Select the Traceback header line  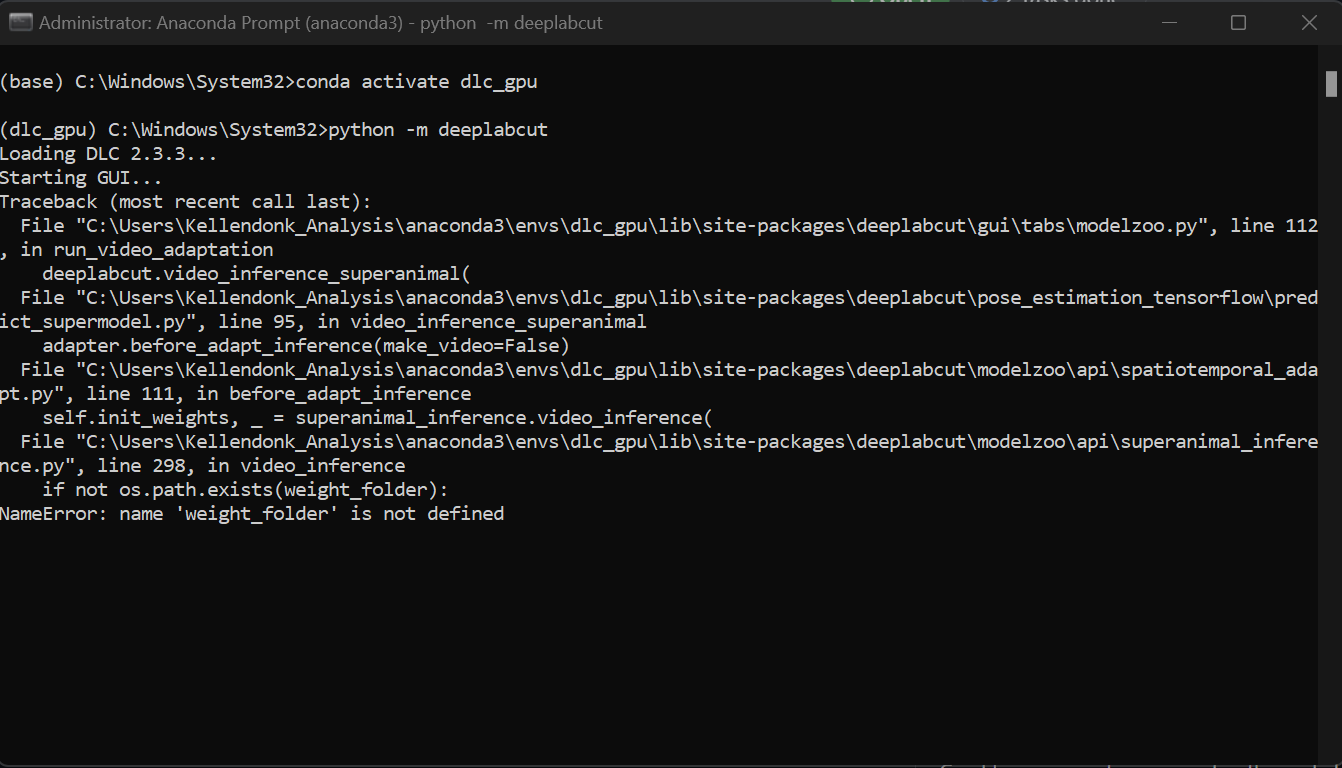coord(185,201)
